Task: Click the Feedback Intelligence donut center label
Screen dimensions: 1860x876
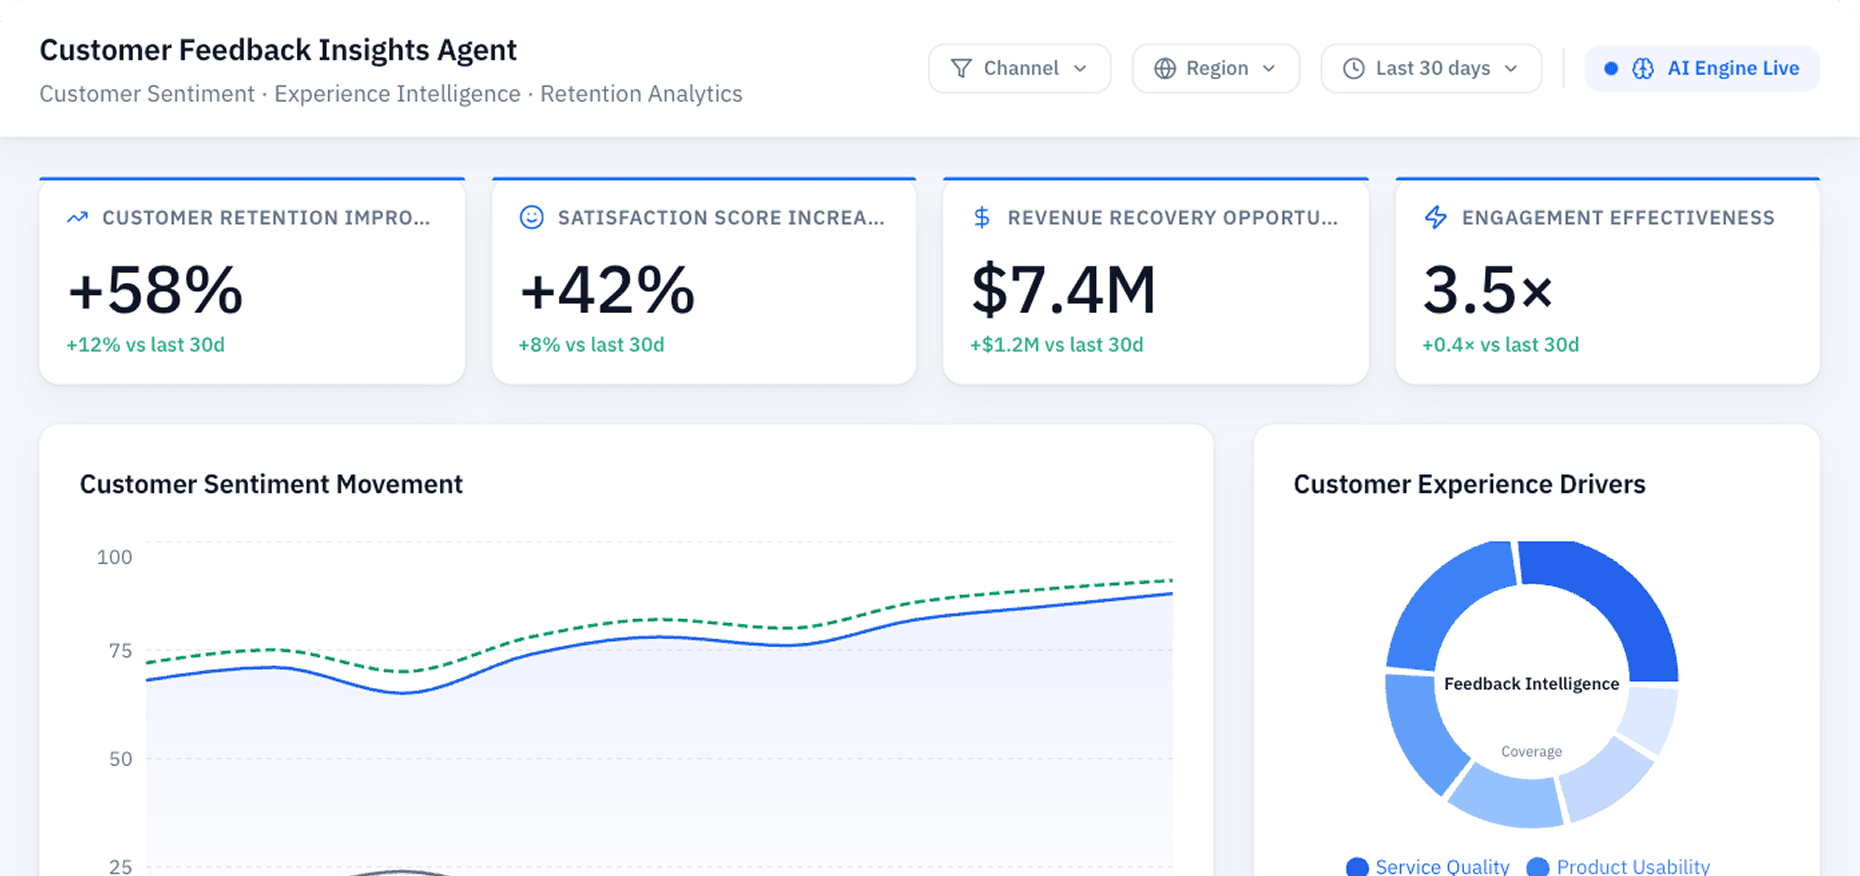Action: point(1531,684)
